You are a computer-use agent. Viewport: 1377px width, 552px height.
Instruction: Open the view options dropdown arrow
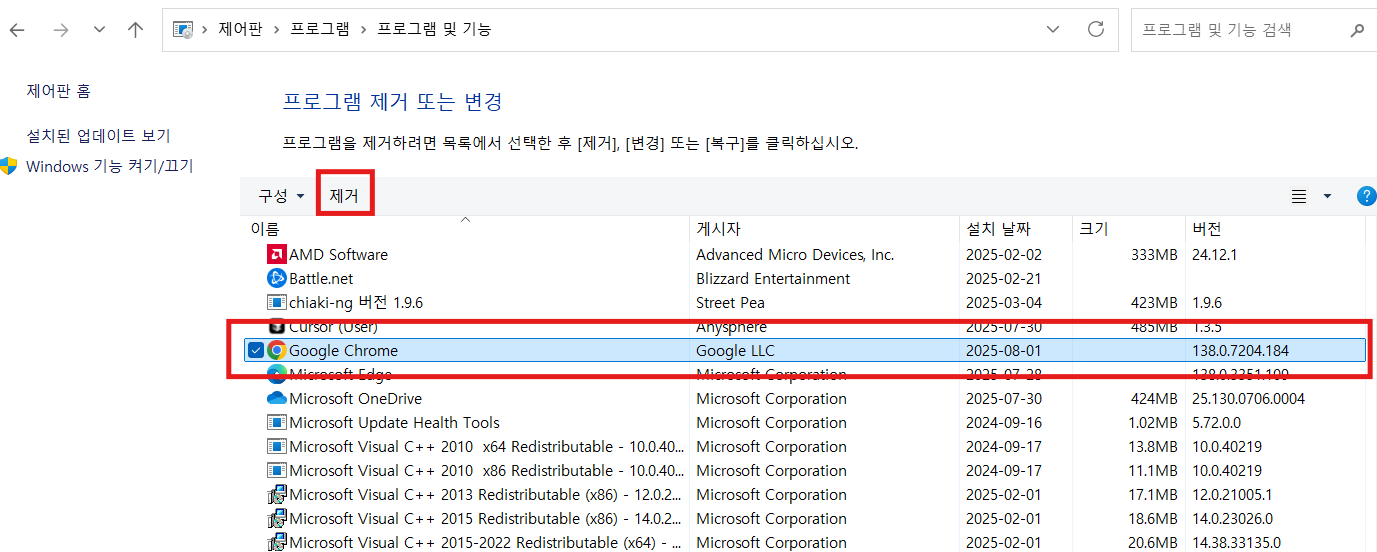click(1327, 196)
